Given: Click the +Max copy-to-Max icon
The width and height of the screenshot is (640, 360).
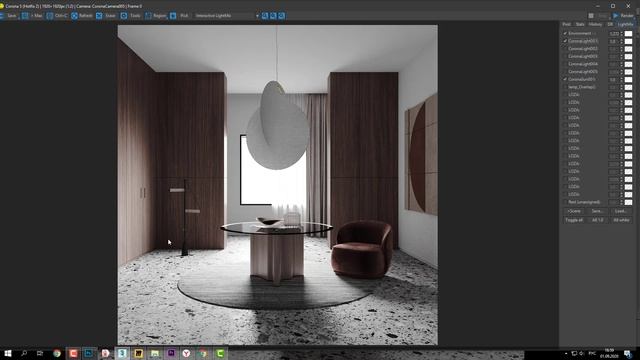Looking at the screenshot, I should pos(25,16).
